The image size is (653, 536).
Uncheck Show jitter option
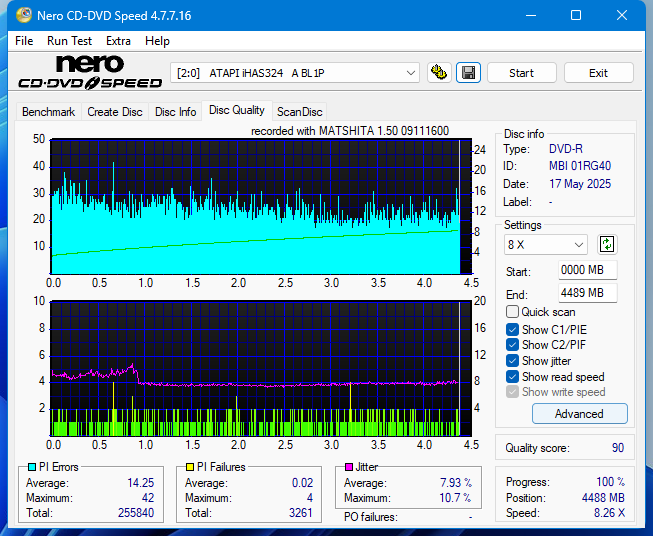point(513,361)
